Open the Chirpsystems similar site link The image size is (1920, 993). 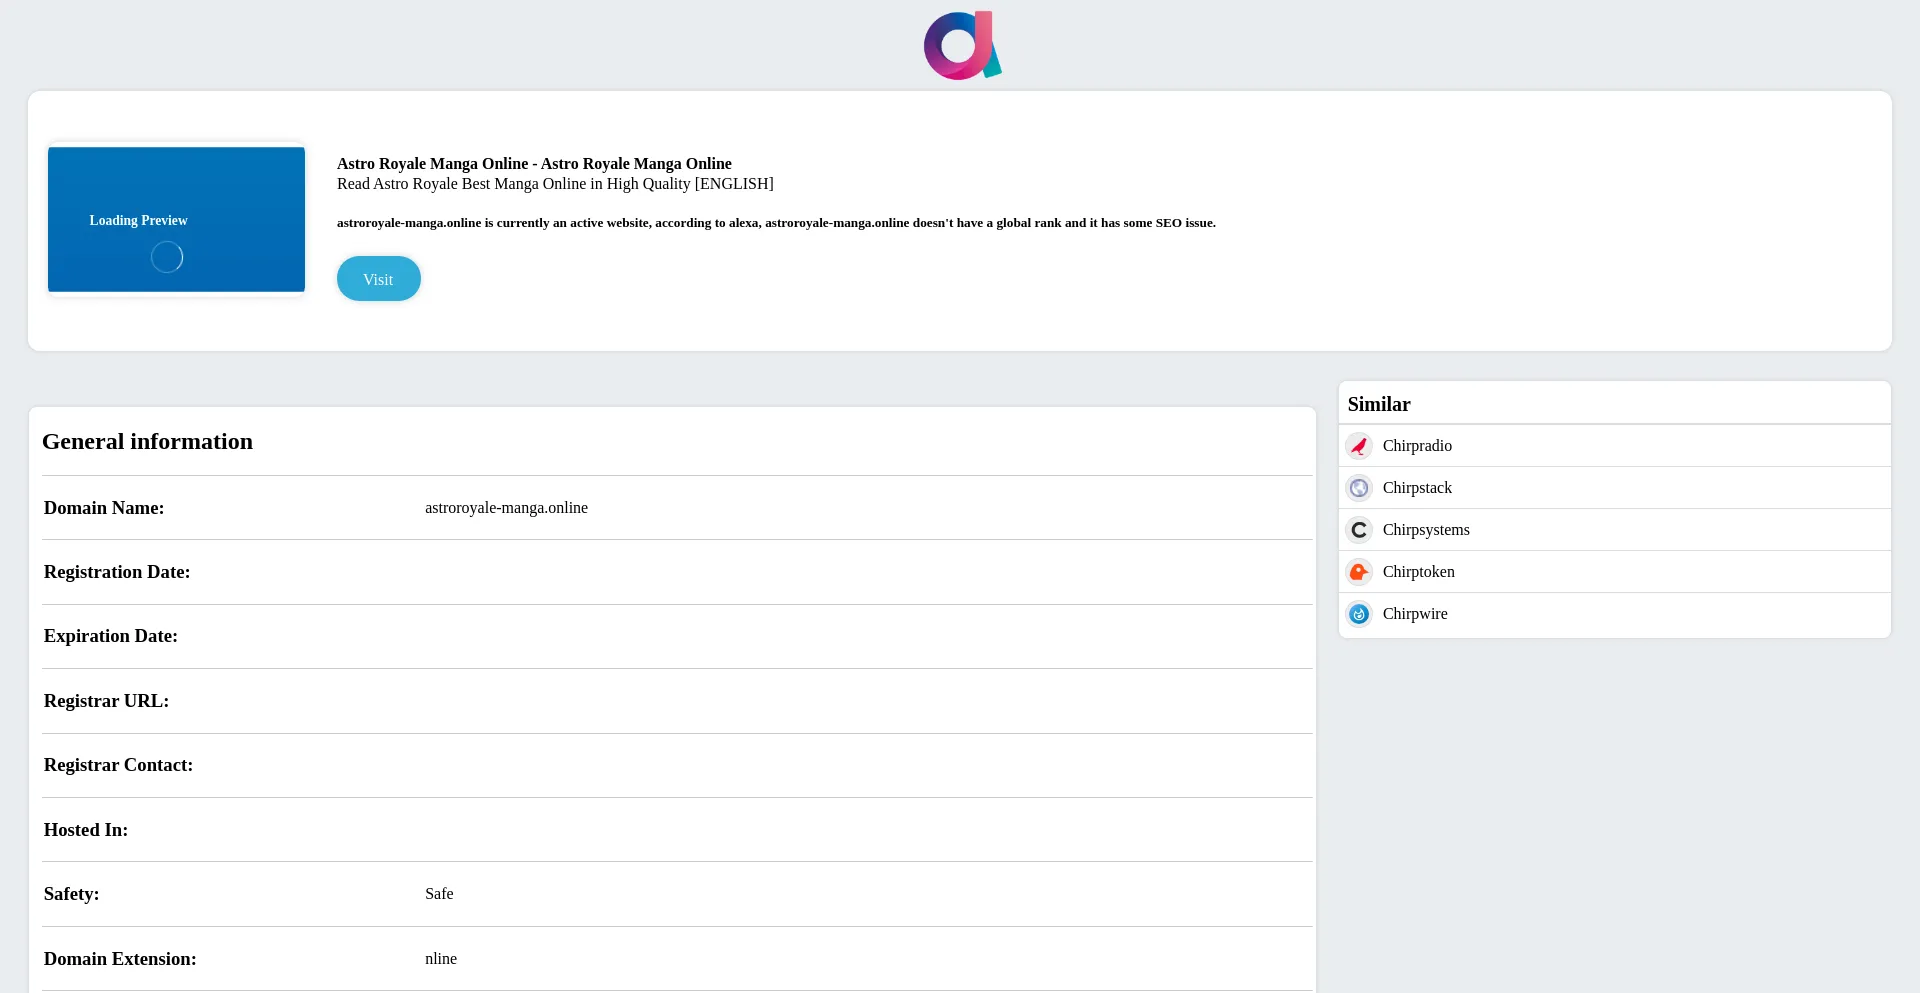[x=1426, y=530]
